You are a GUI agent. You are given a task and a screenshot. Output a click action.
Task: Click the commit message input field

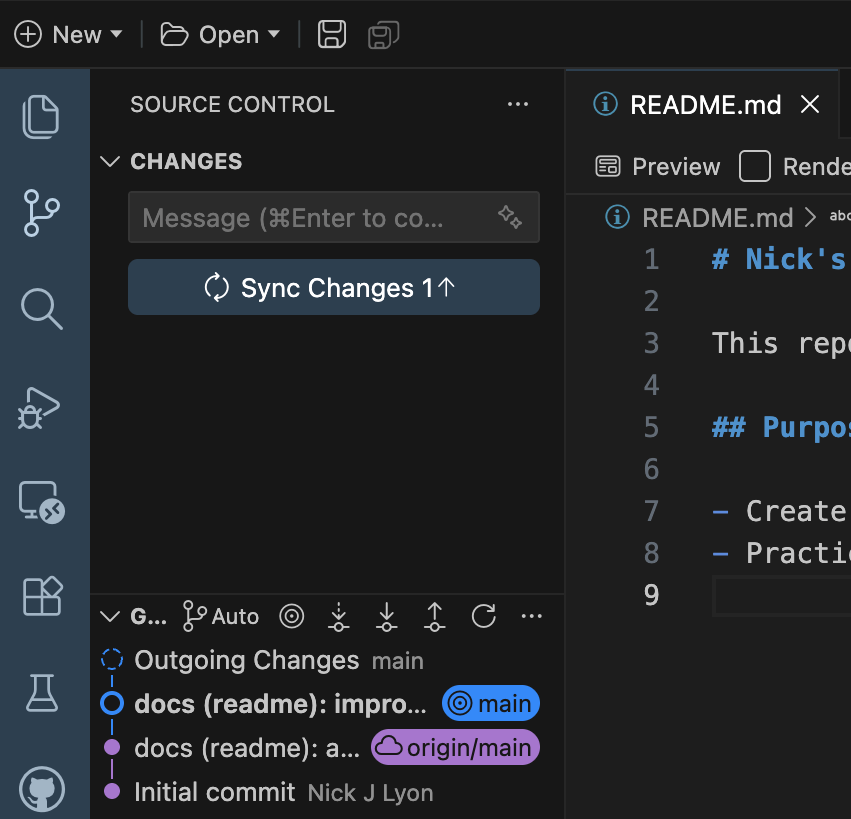click(x=310, y=218)
